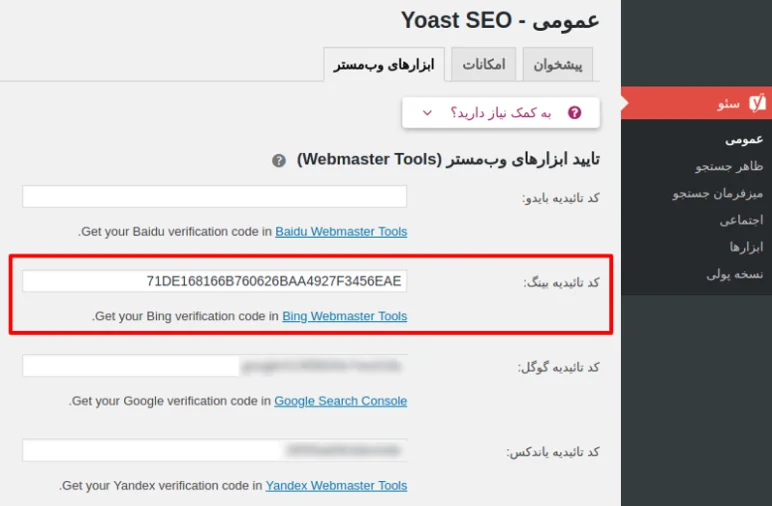Open ابزارها submenu item
The image size is (772, 506).
point(746,246)
